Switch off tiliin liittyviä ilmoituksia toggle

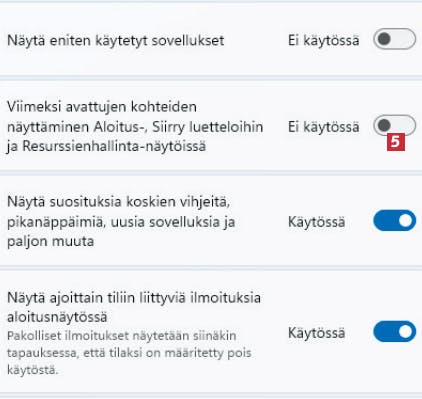pyautogui.click(x=394, y=332)
